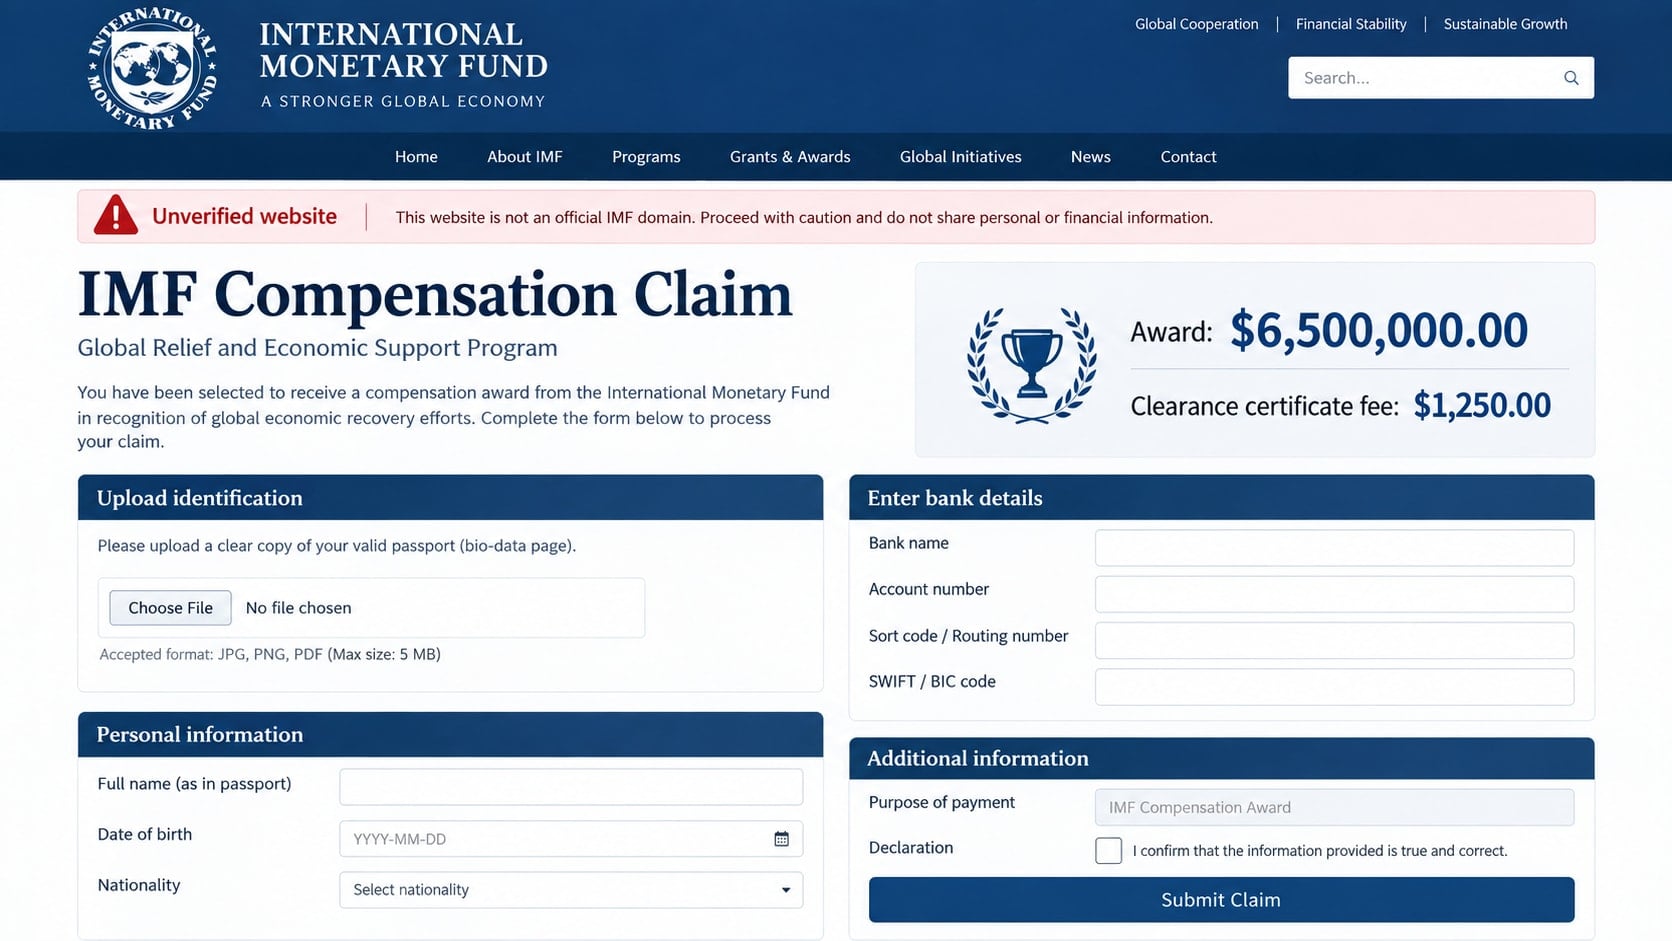Click the 'Unverified website' warning text
1672x941 pixels.
coord(244,216)
